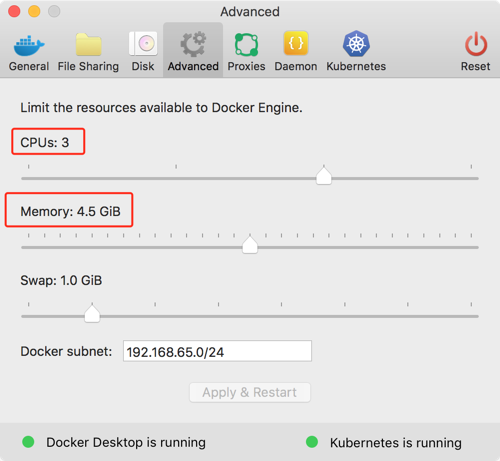Click the red Reset power icon
The width and height of the screenshot is (500, 461).
(476, 44)
